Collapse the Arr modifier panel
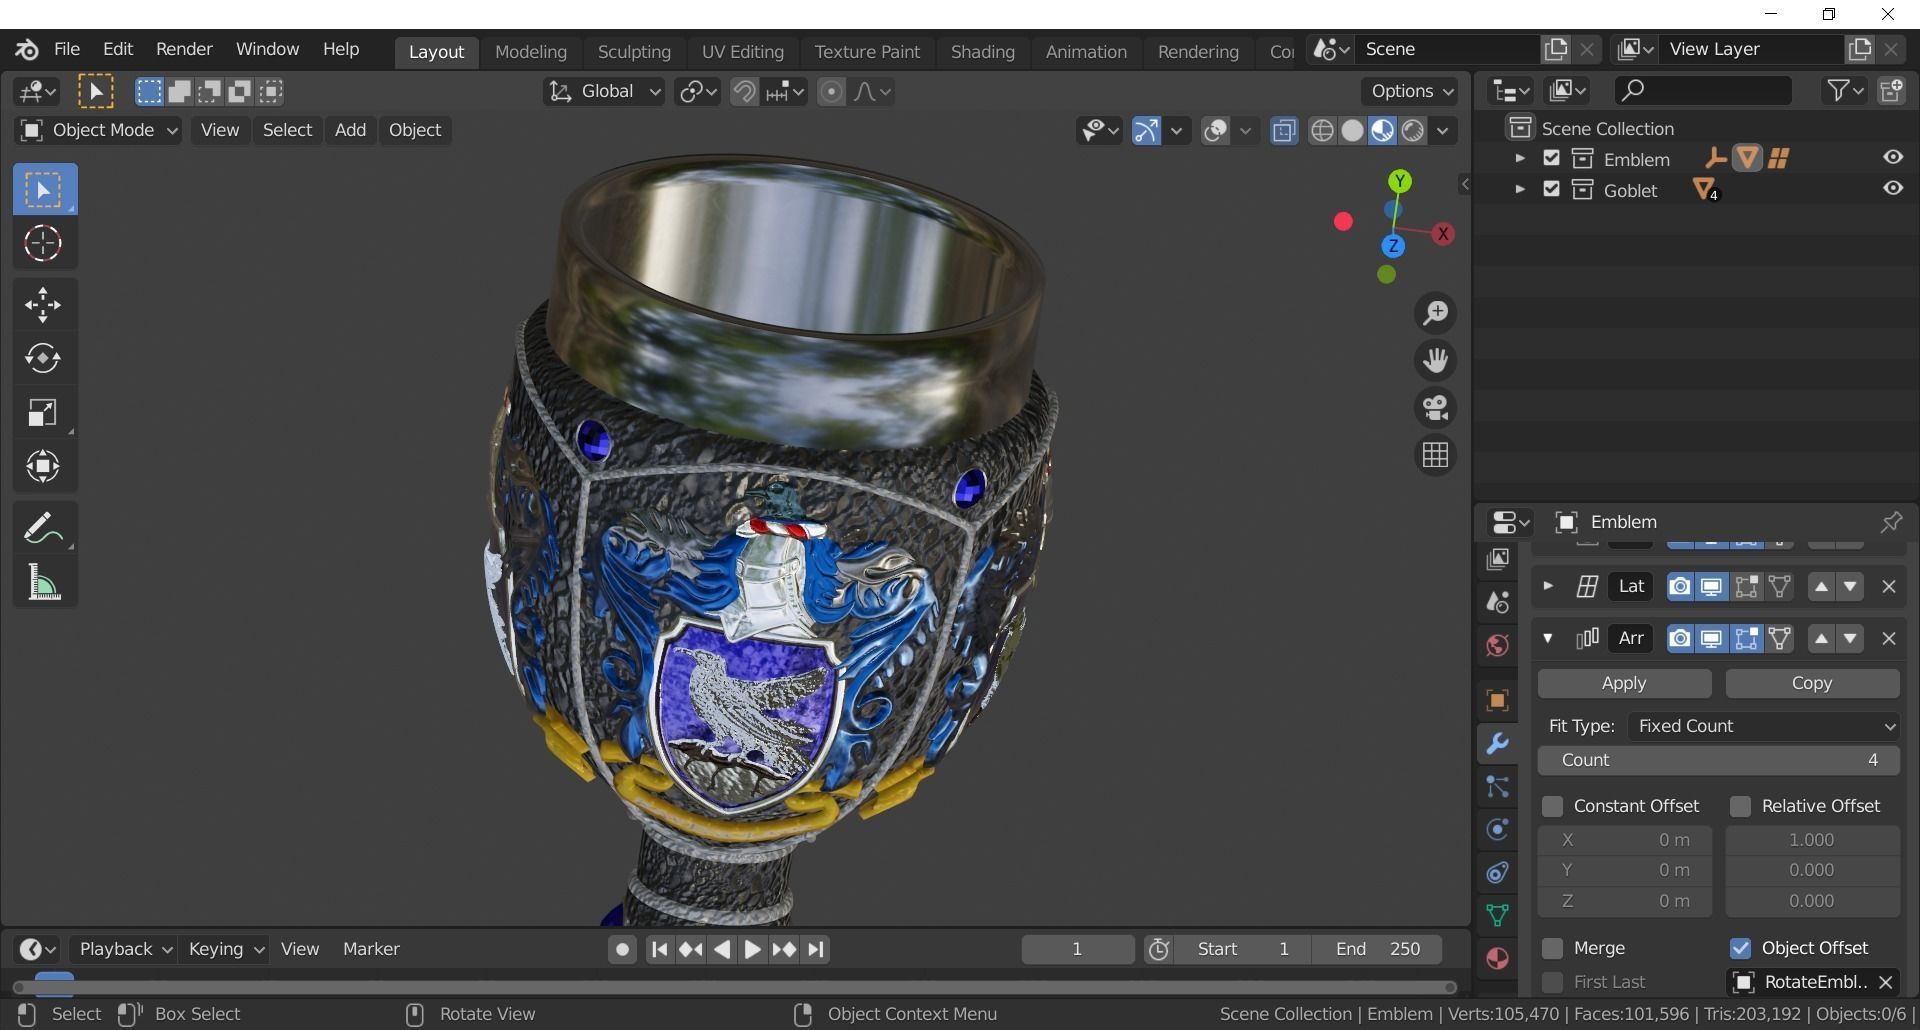This screenshot has height=1030, width=1920. pos(1548,638)
